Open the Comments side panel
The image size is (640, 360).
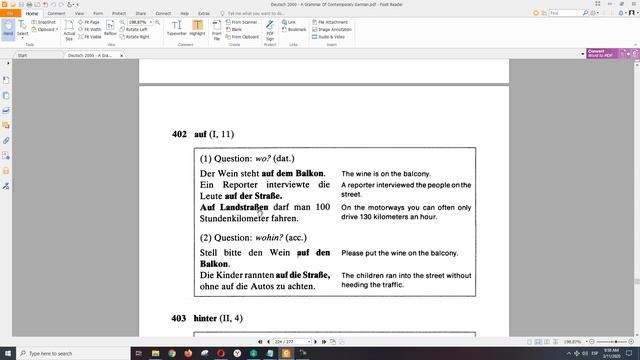[x=6, y=125]
